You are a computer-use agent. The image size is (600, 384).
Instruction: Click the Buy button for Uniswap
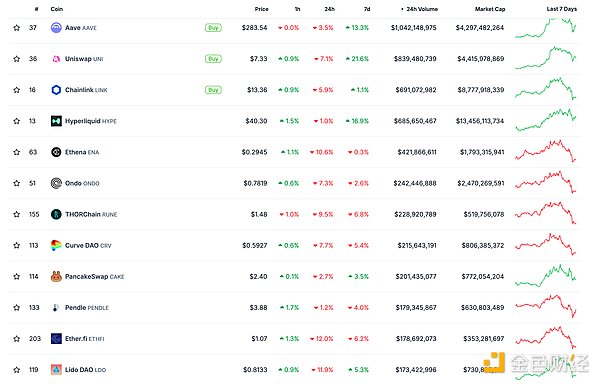pos(213,59)
